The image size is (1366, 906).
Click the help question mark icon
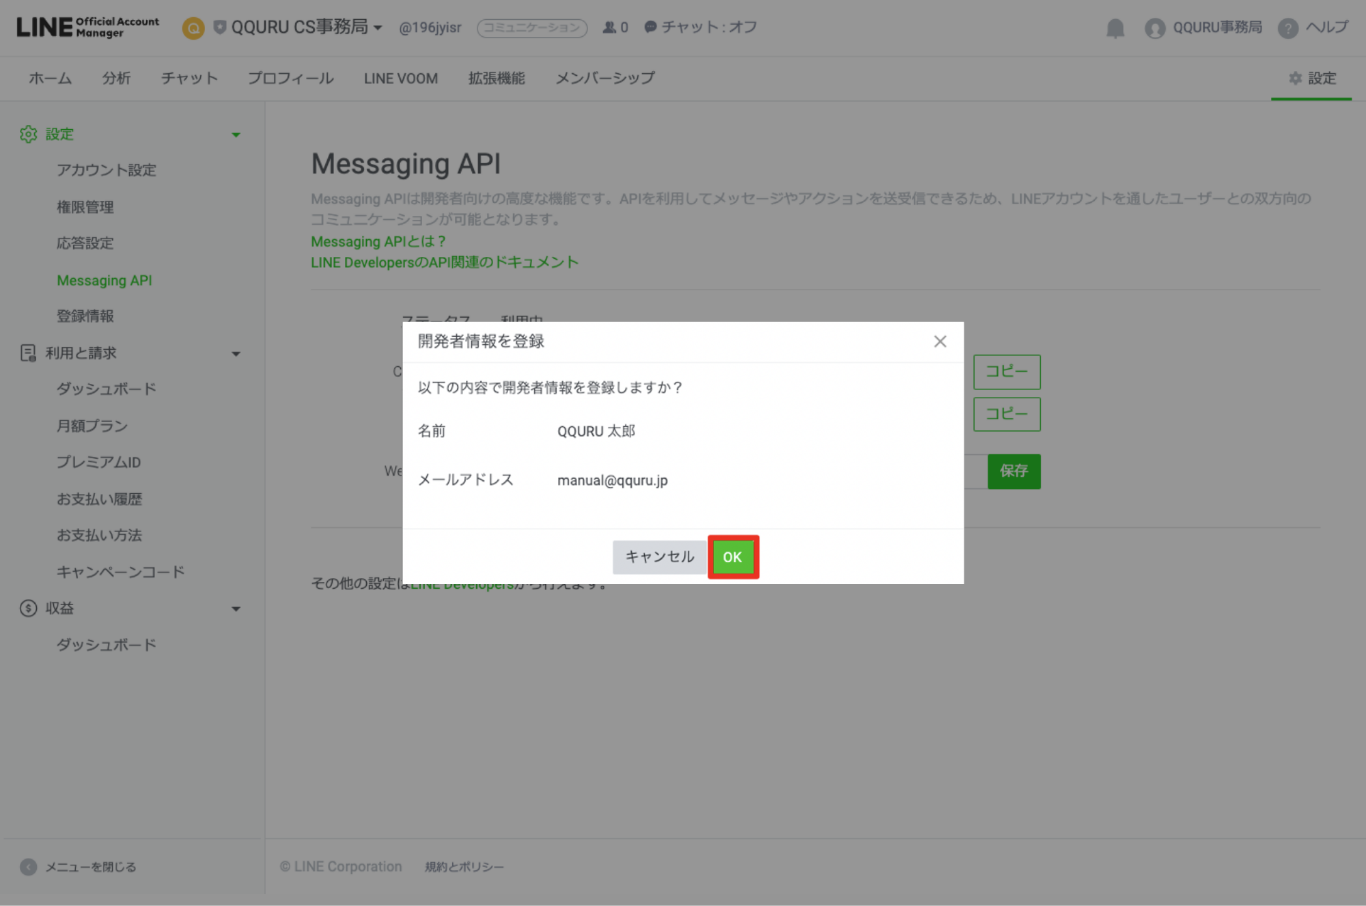[x=1288, y=28]
